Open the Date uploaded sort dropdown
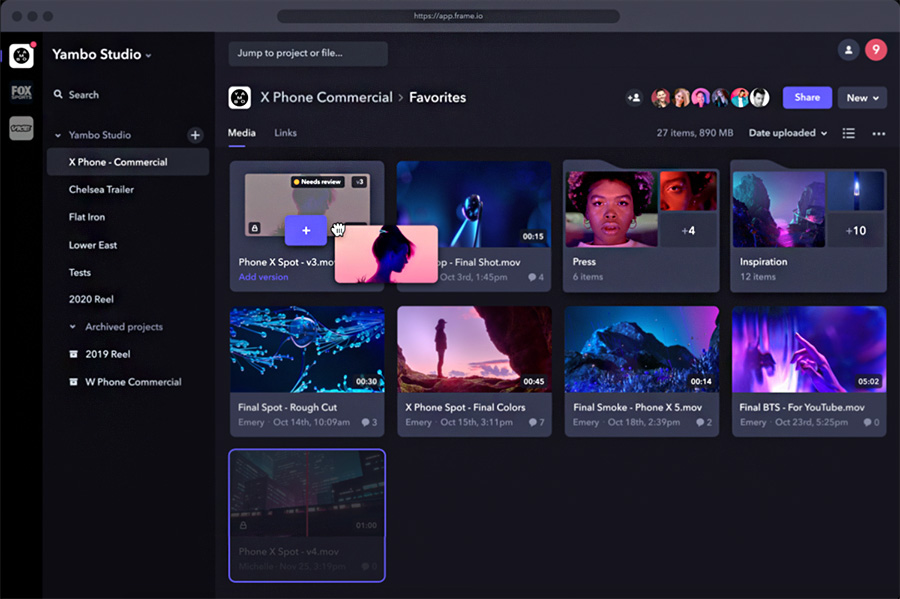The image size is (900, 599). (788, 133)
